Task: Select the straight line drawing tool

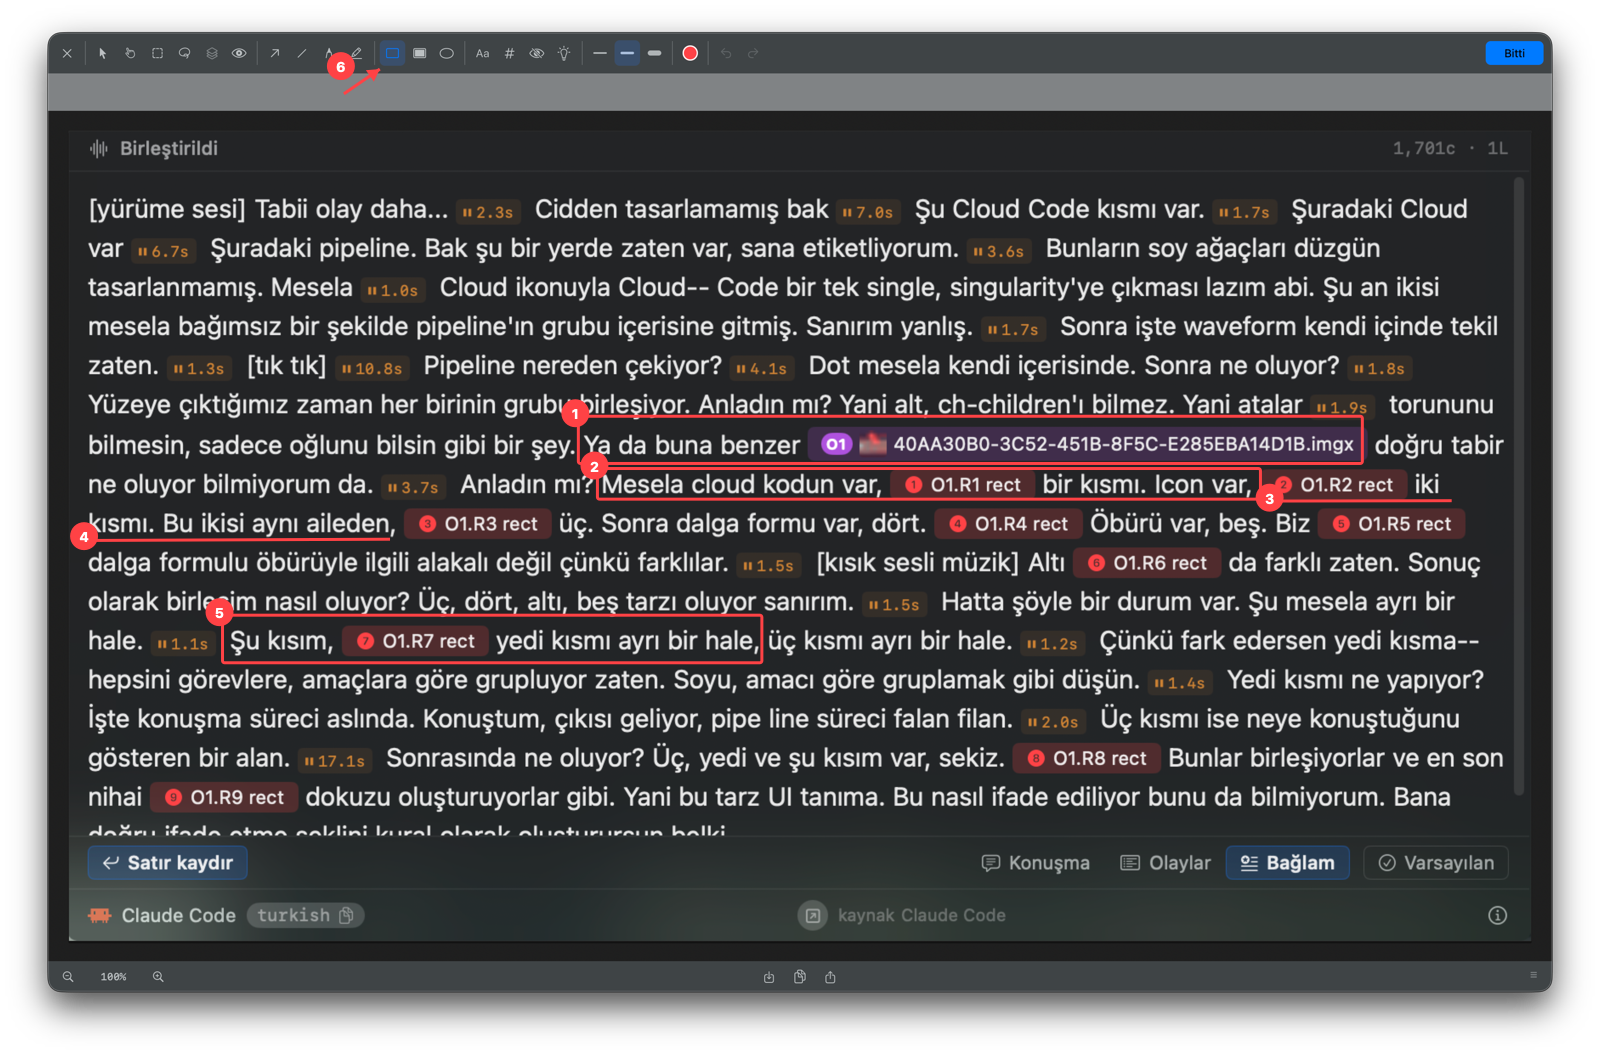Action: click(x=302, y=54)
